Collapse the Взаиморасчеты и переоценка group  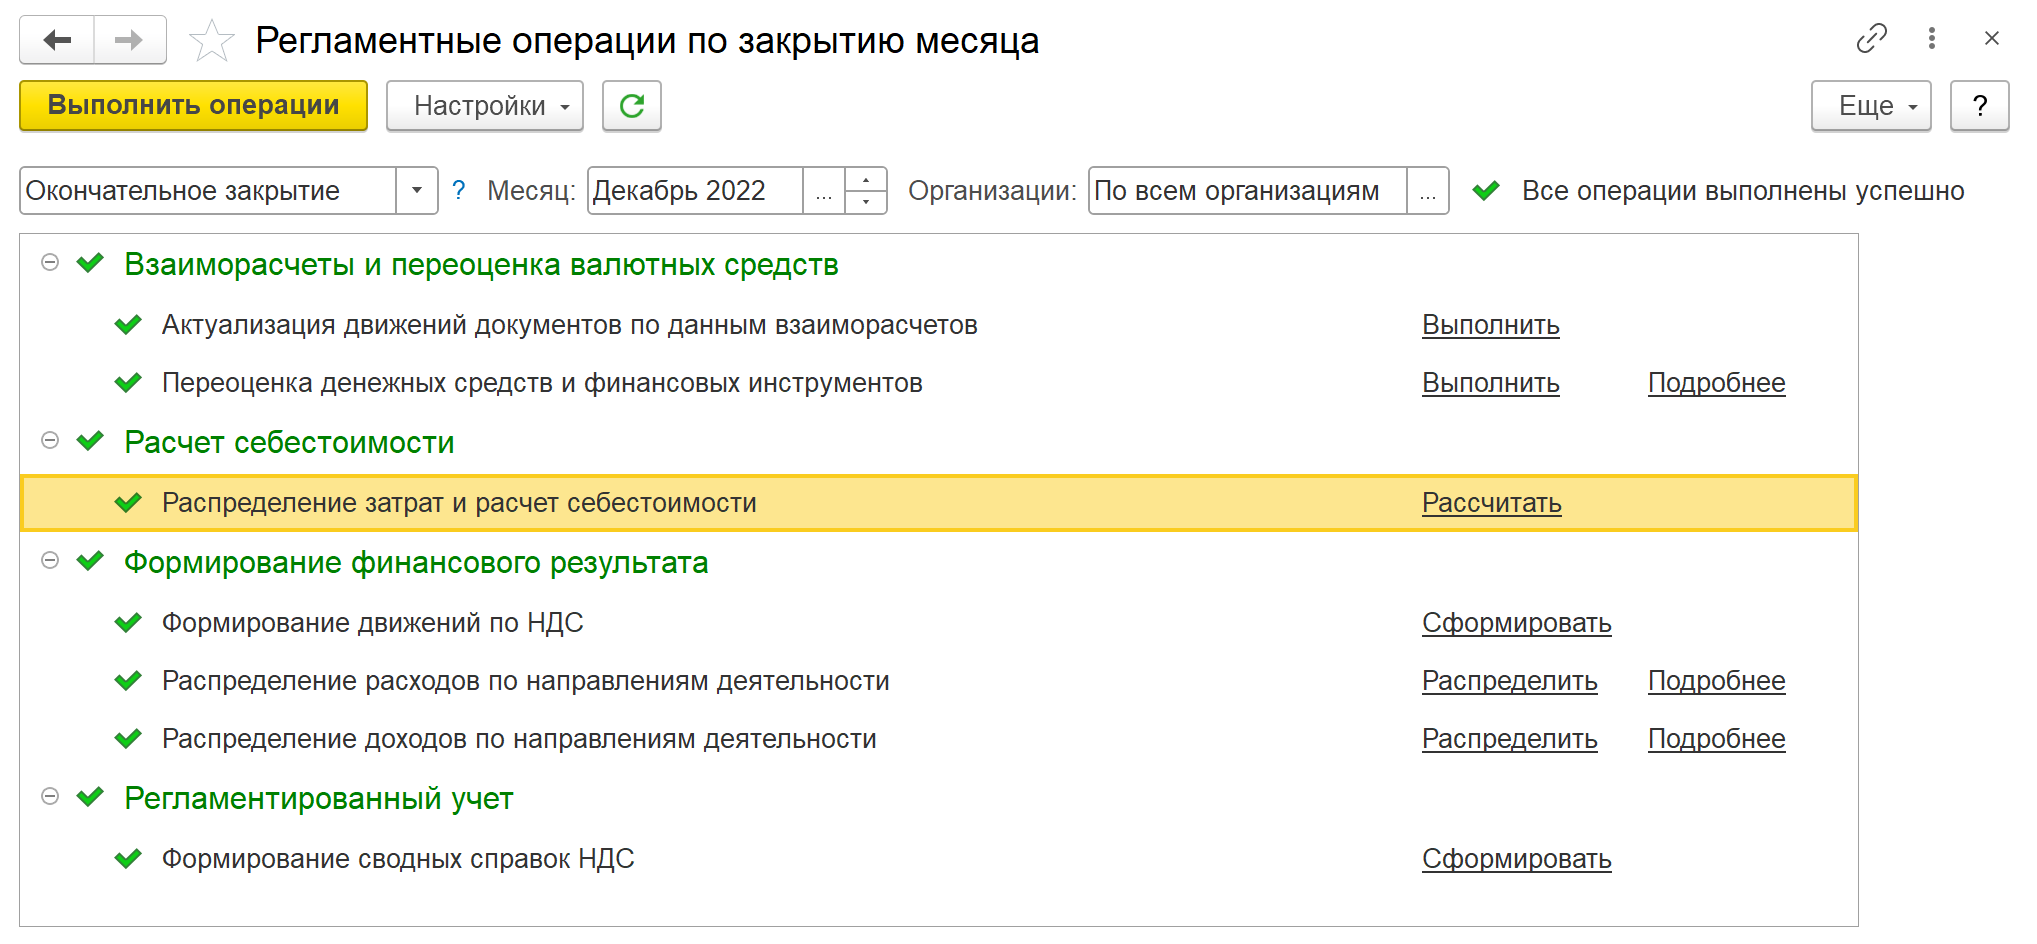[x=50, y=263]
